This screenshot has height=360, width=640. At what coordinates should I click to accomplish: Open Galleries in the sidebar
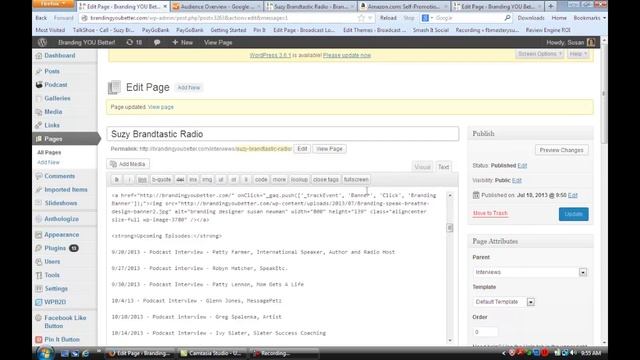coord(57,98)
